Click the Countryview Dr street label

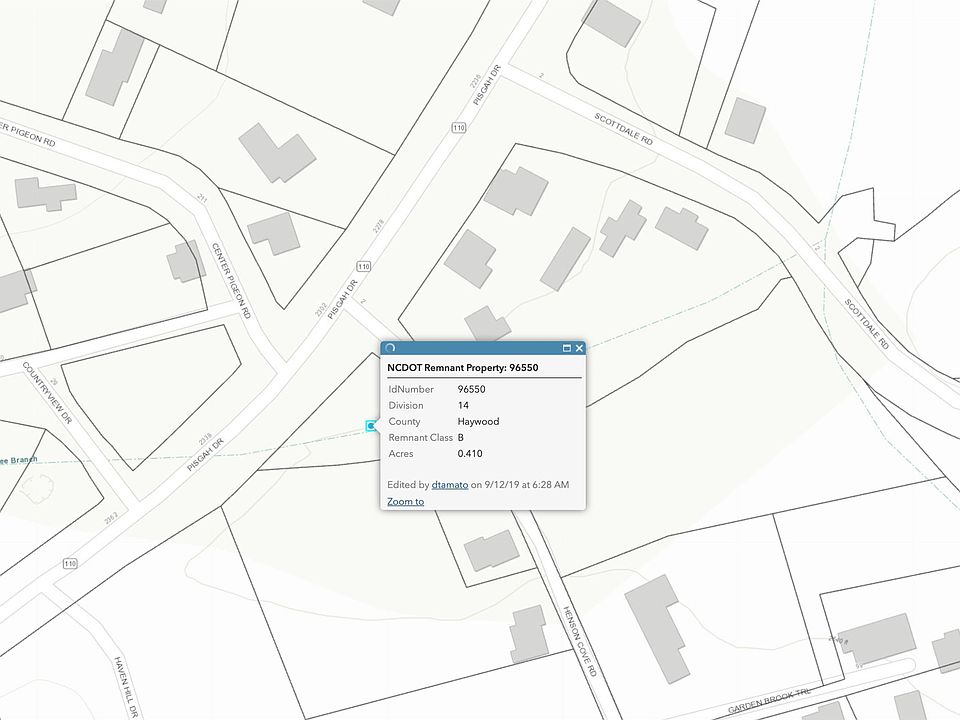(47, 392)
